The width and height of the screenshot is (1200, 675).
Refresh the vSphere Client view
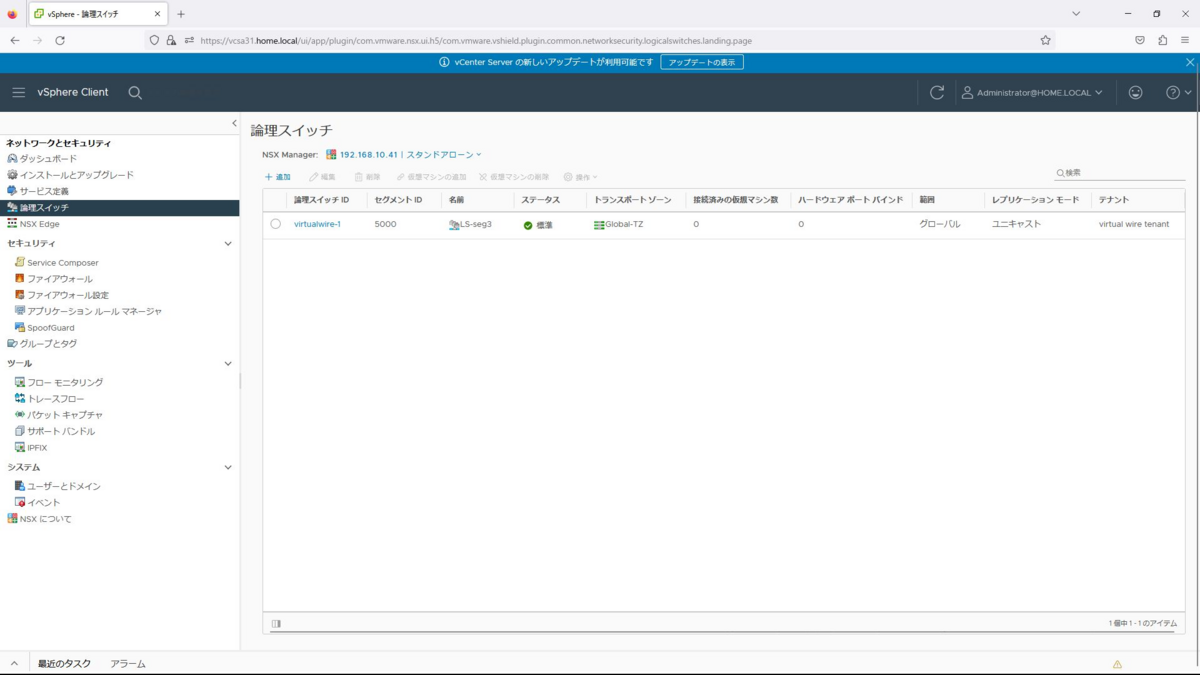[937, 92]
